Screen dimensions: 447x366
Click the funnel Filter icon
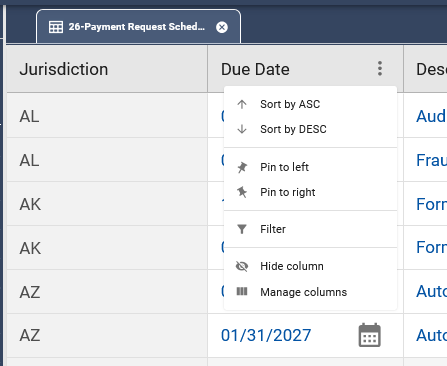[x=242, y=229]
